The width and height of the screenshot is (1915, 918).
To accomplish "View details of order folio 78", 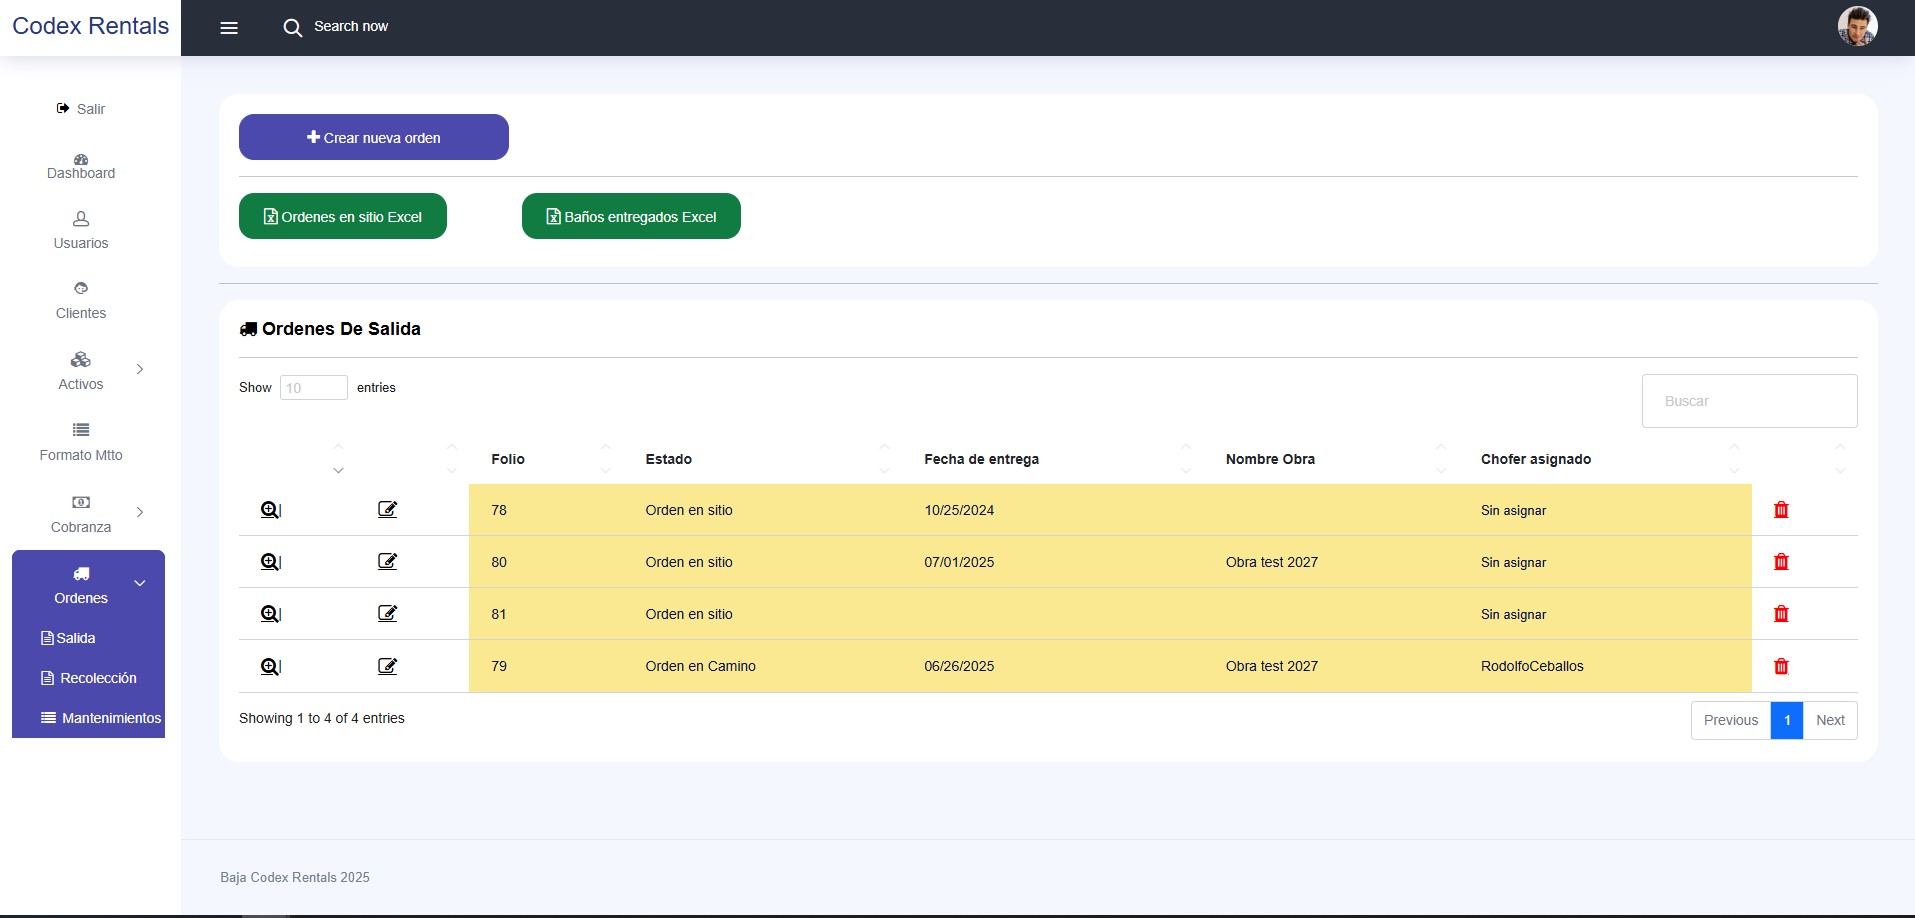I will tap(271, 510).
